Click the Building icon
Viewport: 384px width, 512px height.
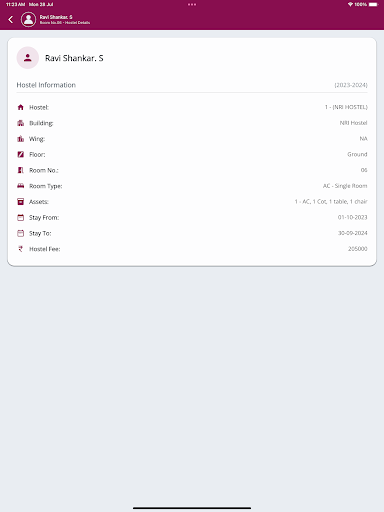pos(21,123)
